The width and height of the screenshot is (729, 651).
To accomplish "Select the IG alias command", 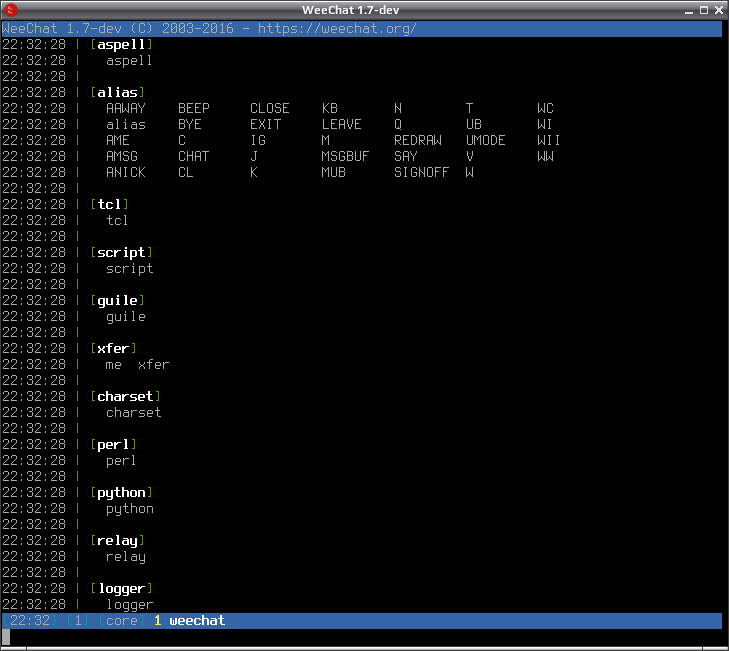I will pos(258,140).
